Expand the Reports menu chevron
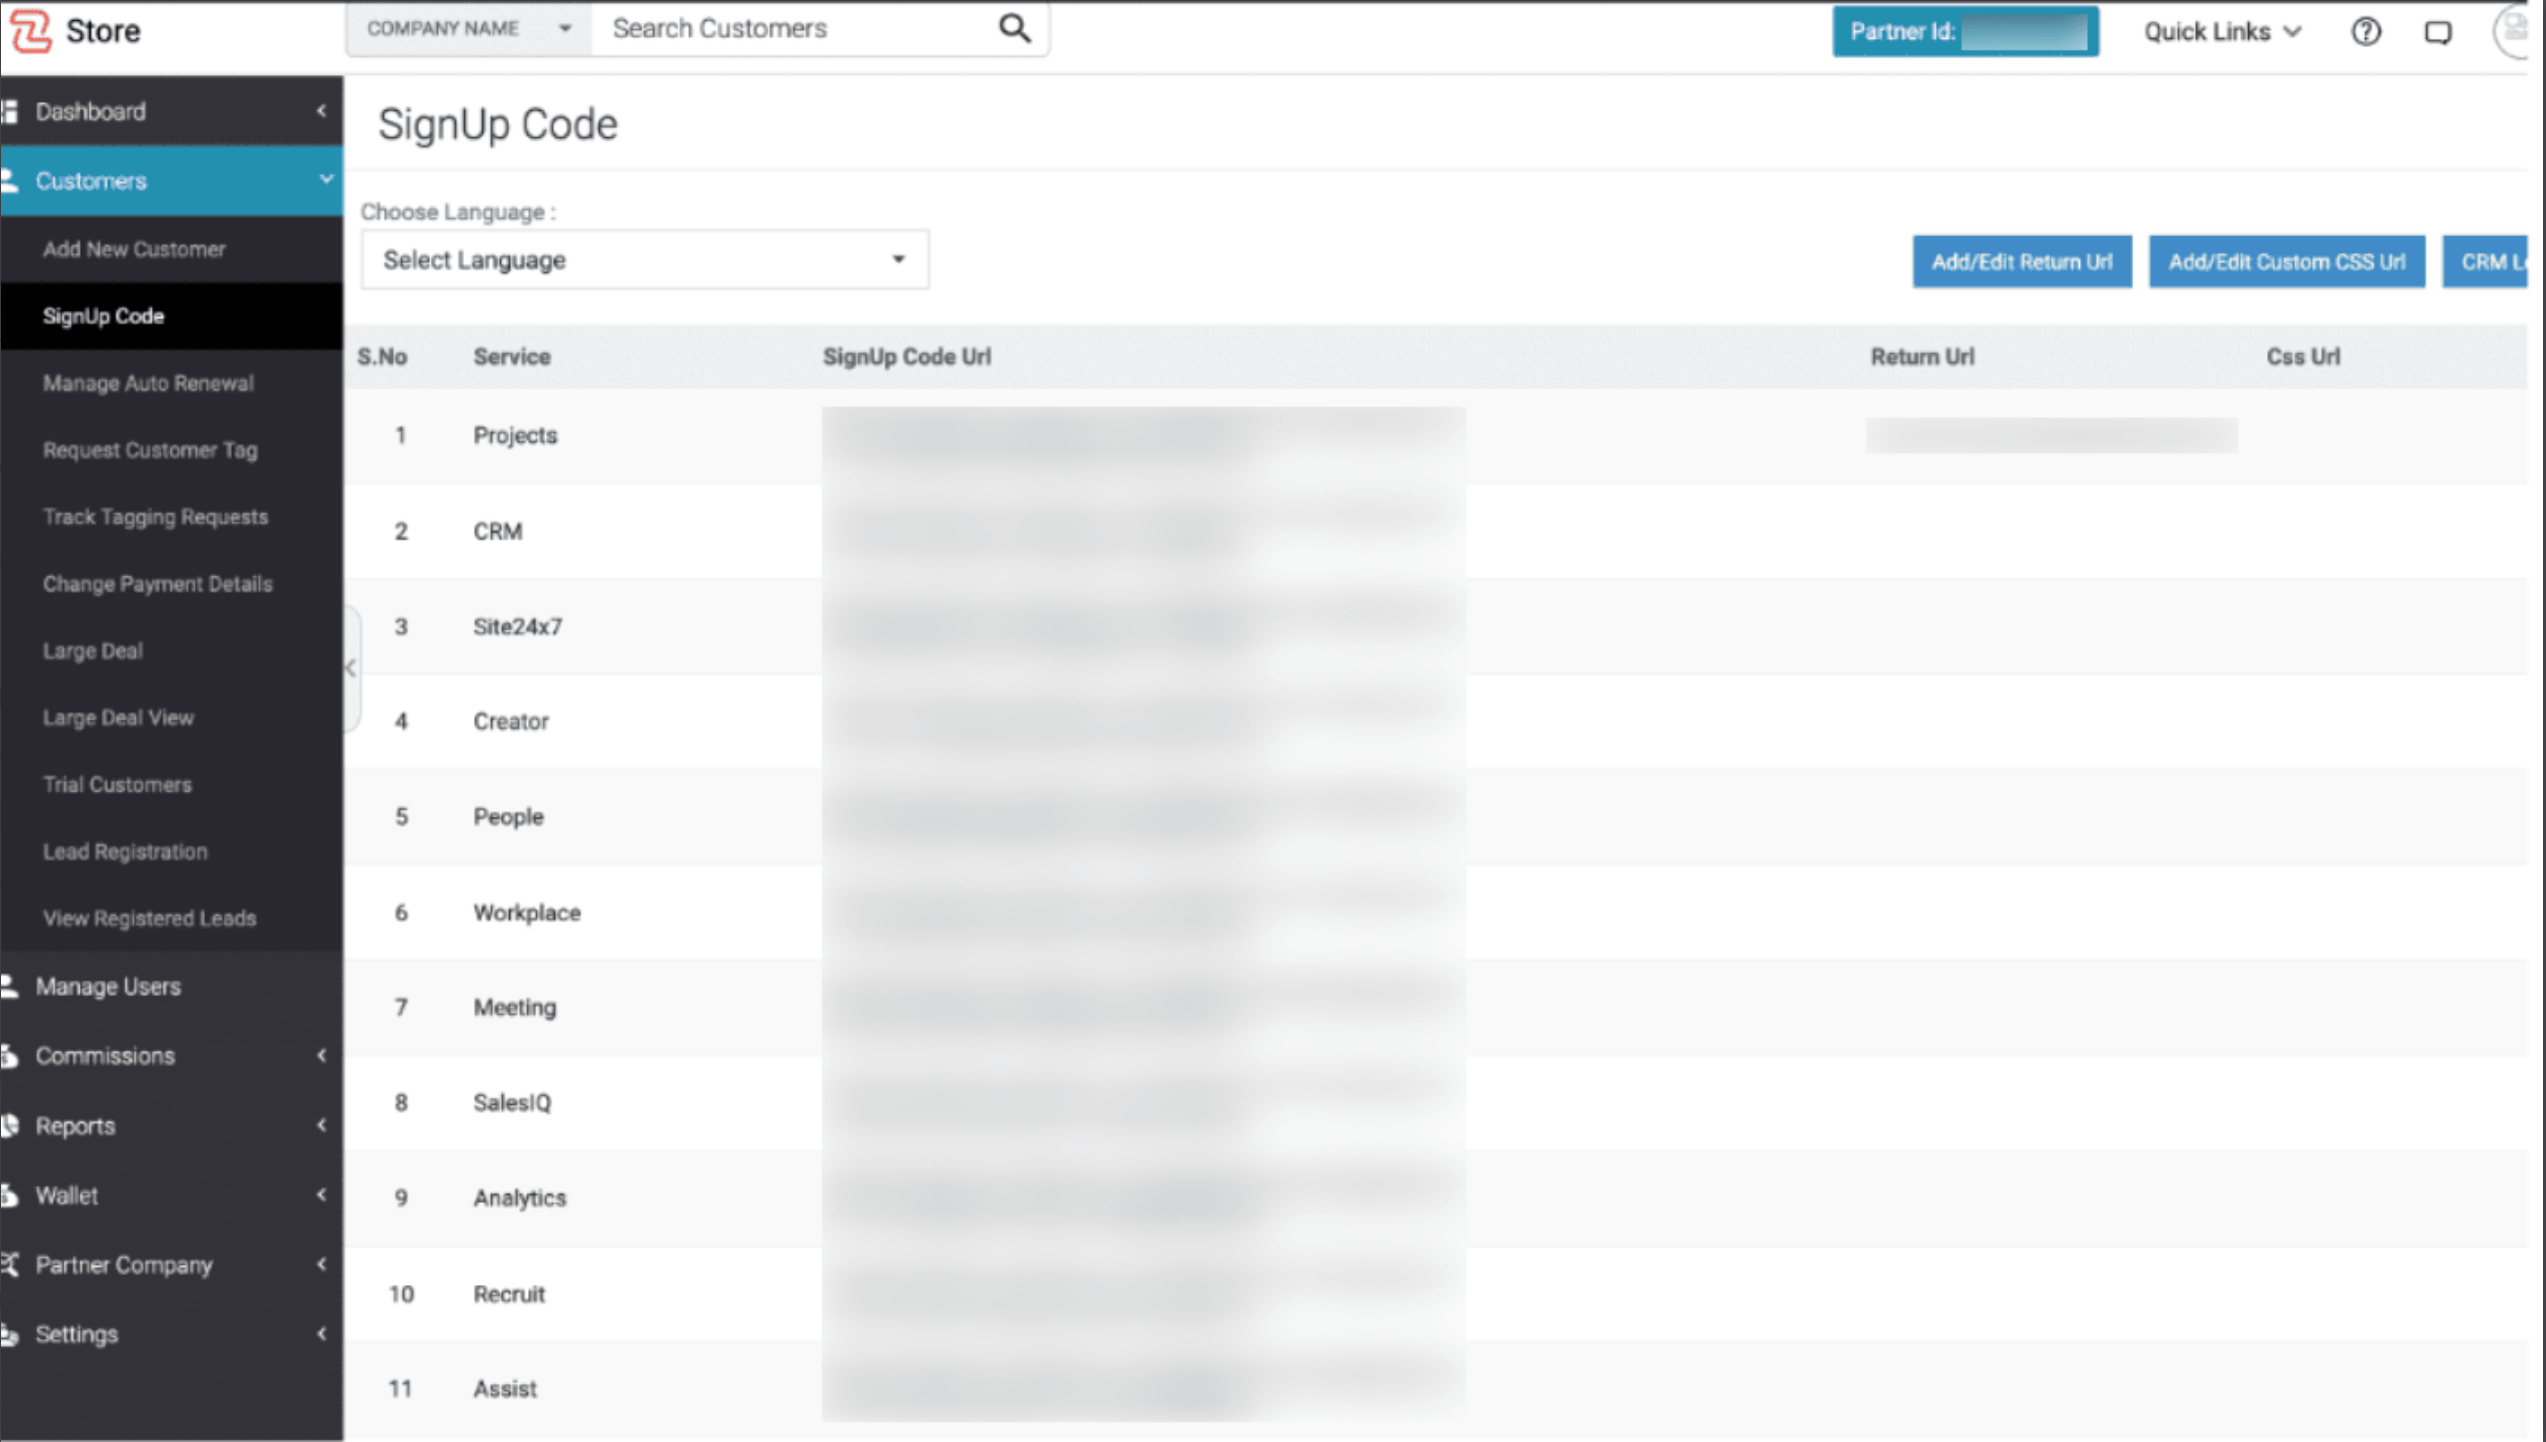2546x1442 pixels. (321, 1125)
